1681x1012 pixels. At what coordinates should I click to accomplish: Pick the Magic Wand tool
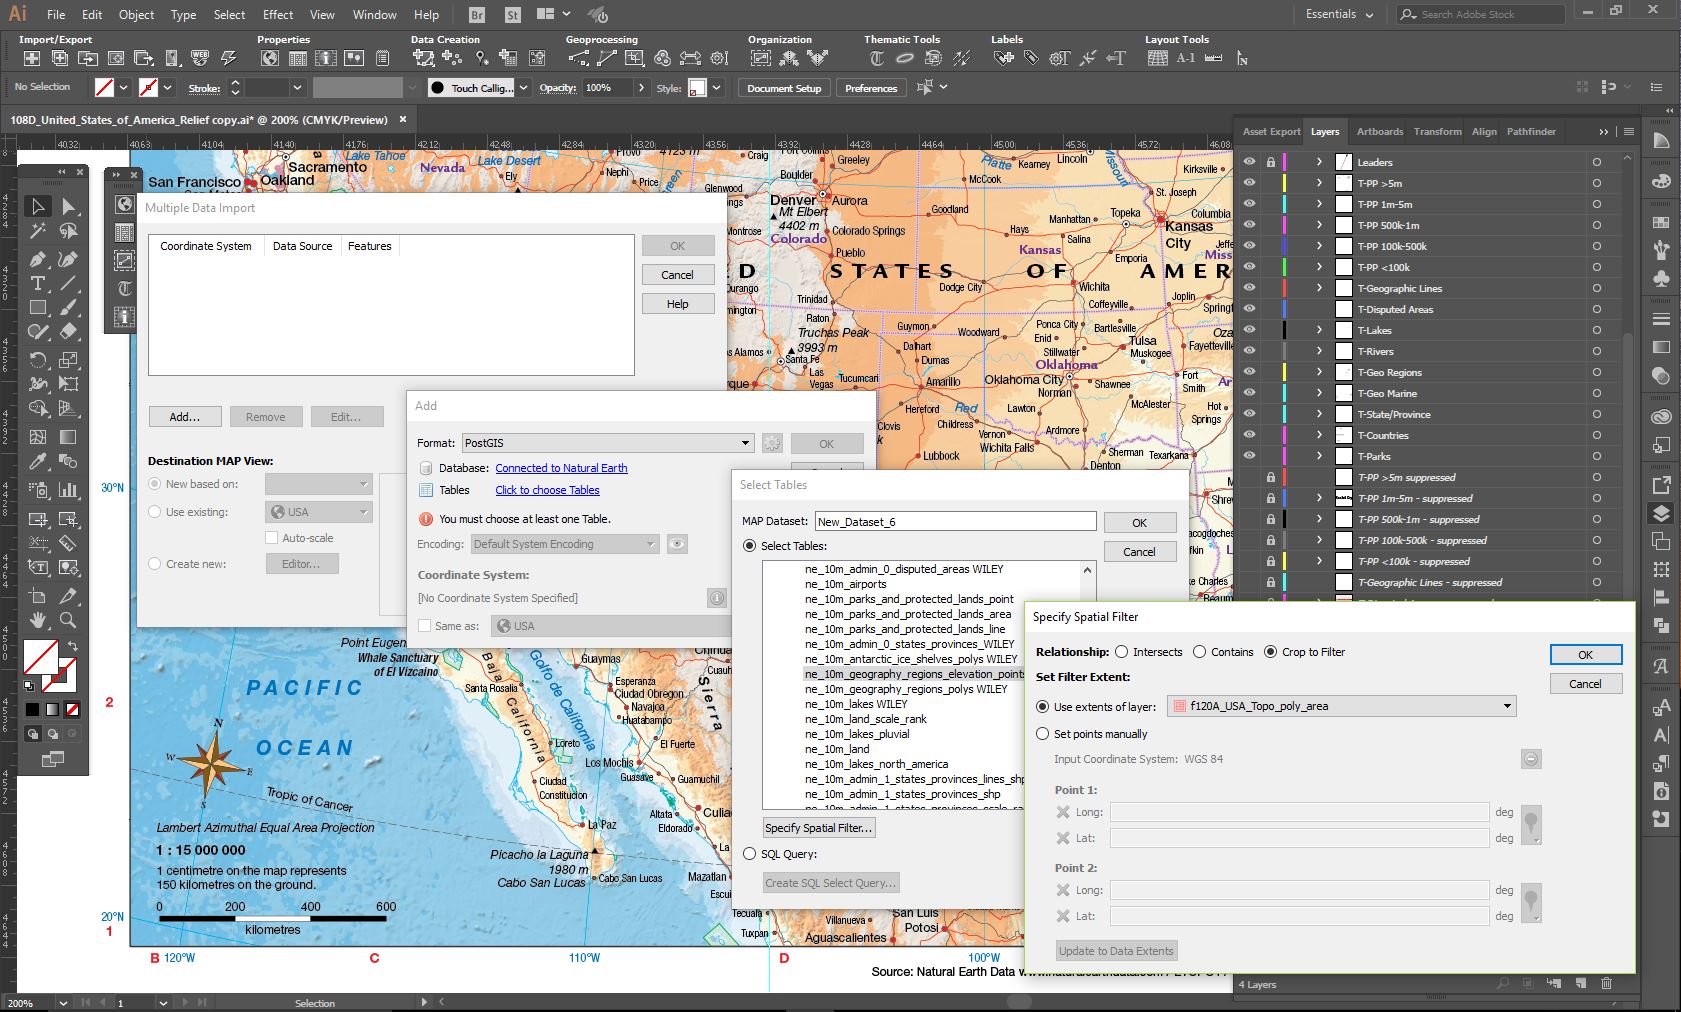pyautogui.click(x=38, y=232)
